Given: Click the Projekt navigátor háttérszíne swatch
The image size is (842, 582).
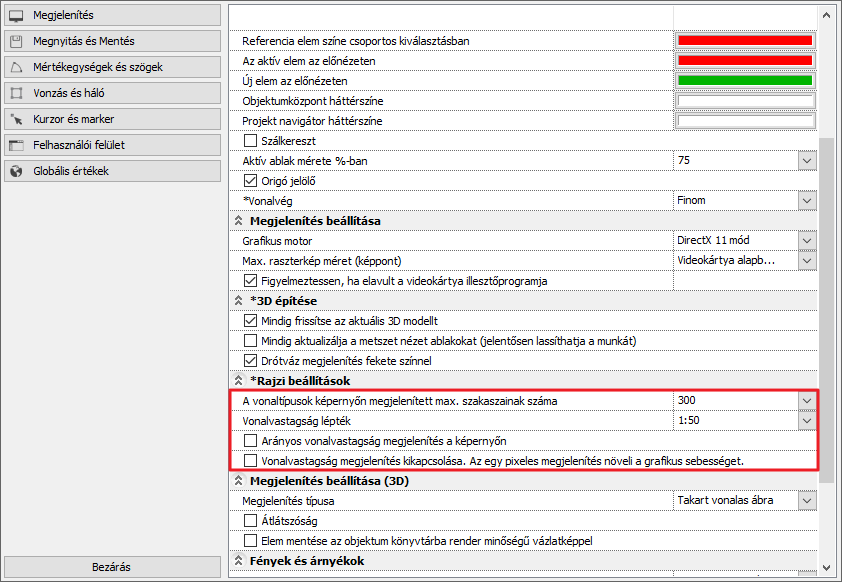Looking at the screenshot, I should pyautogui.click(x=745, y=121).
